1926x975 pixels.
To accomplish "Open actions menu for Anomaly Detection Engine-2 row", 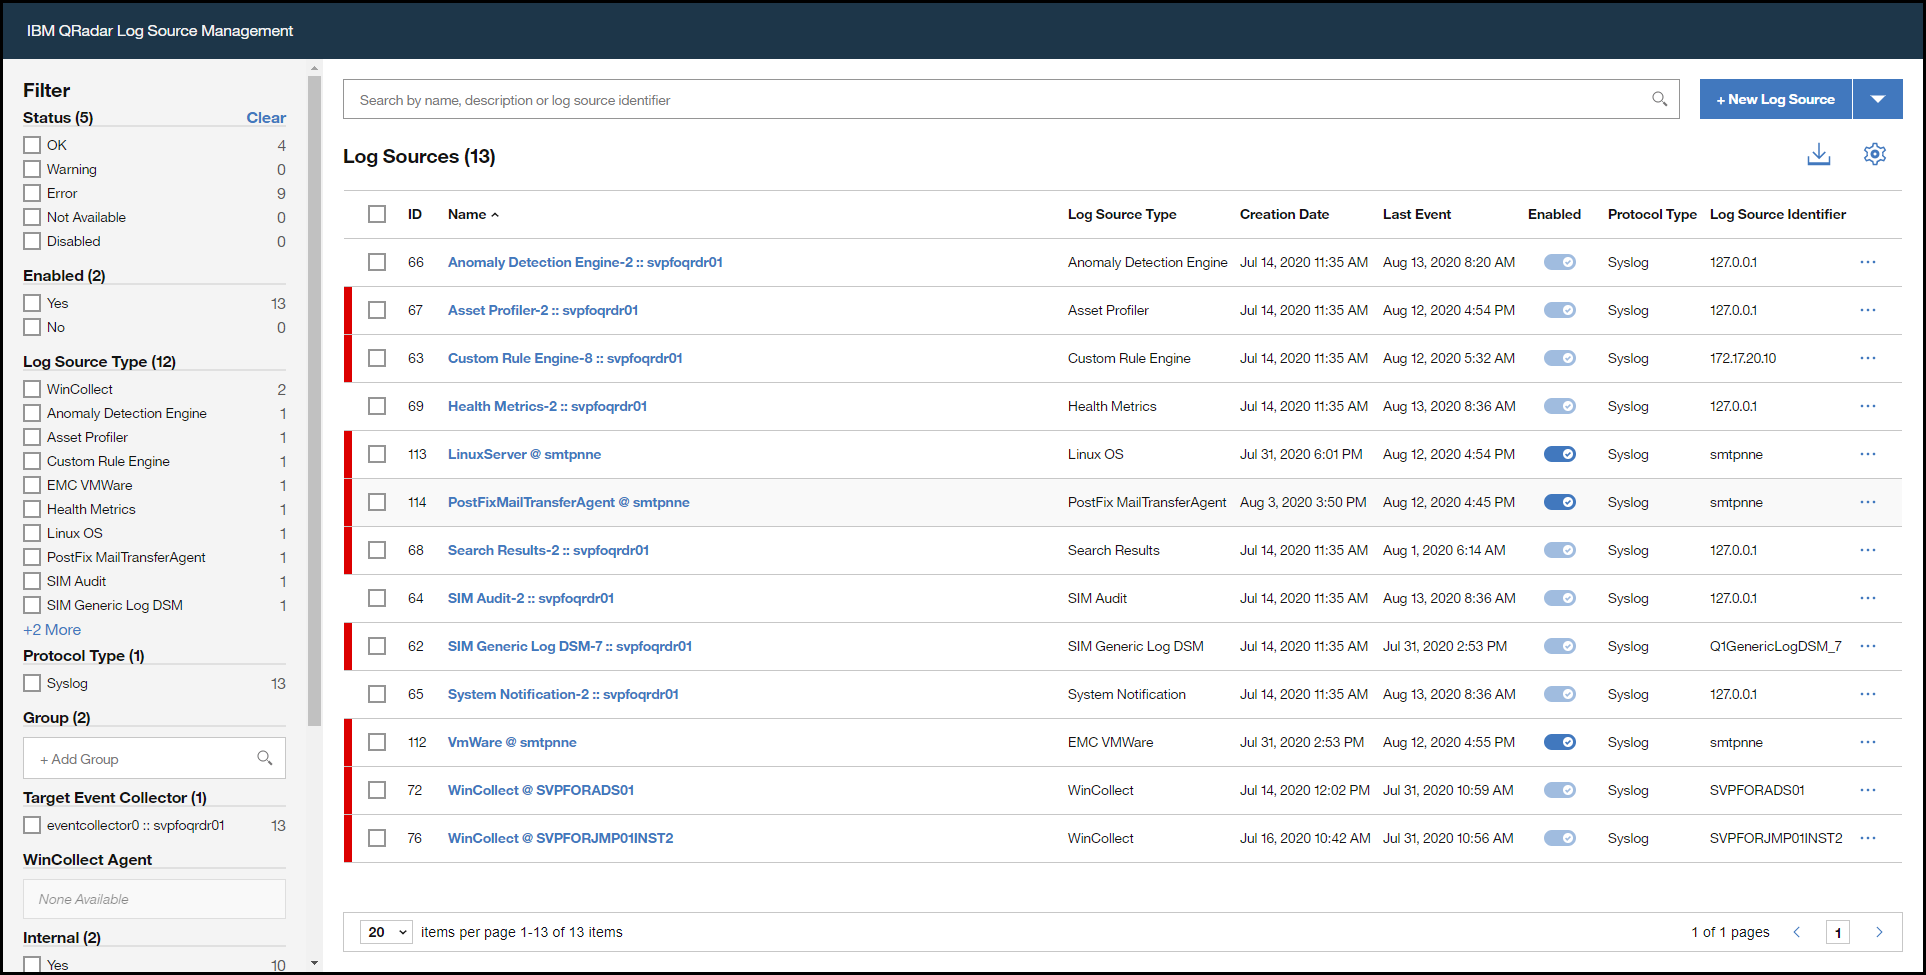I will click(x=1868, y=262).
